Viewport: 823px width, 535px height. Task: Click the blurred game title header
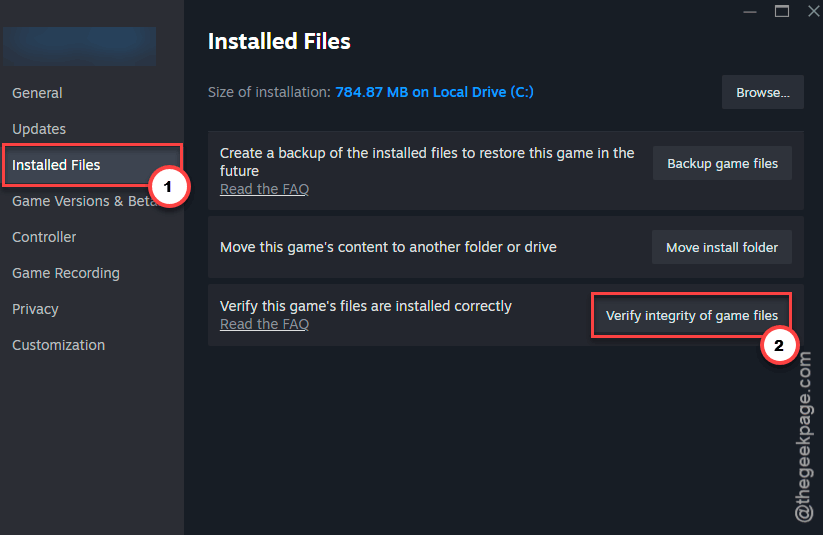80,46
